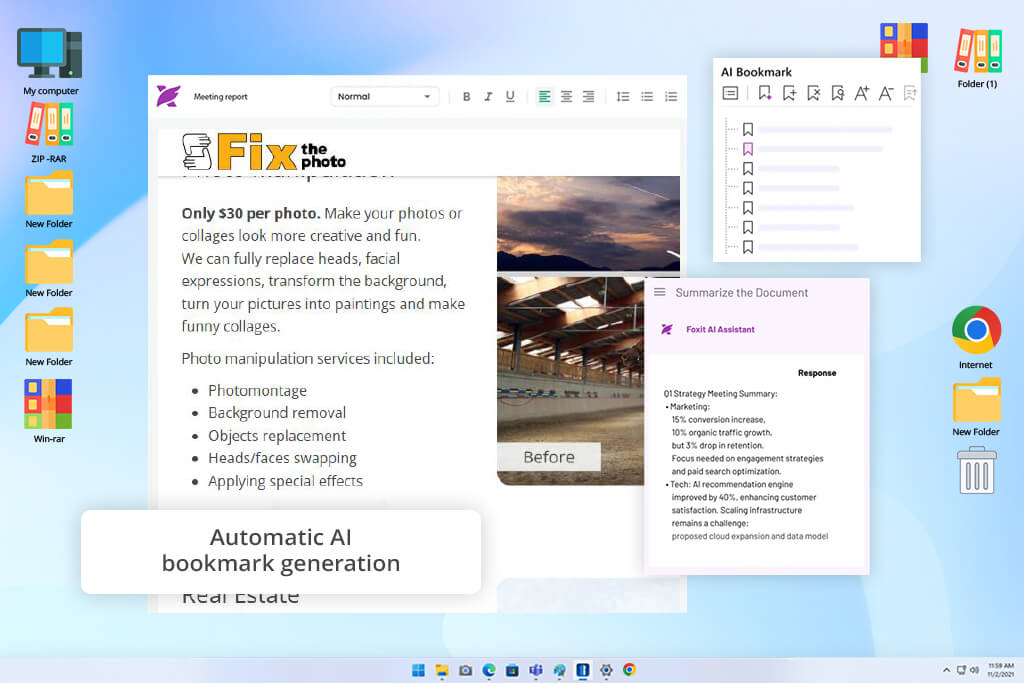The width and height of the screenshot is (1024, 683).
Task: Add a new bookmark with the plus icon
Action: (789, 93)
